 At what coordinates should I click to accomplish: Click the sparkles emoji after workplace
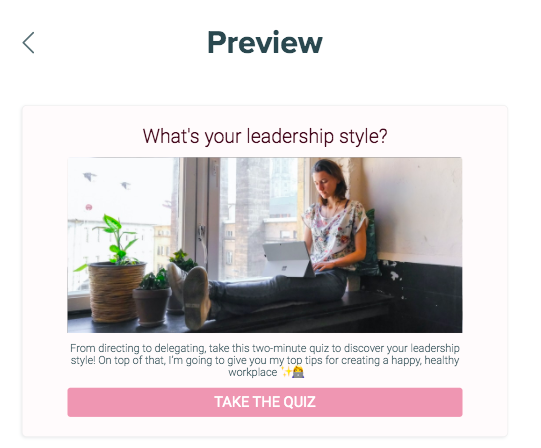tap(286, 372)
